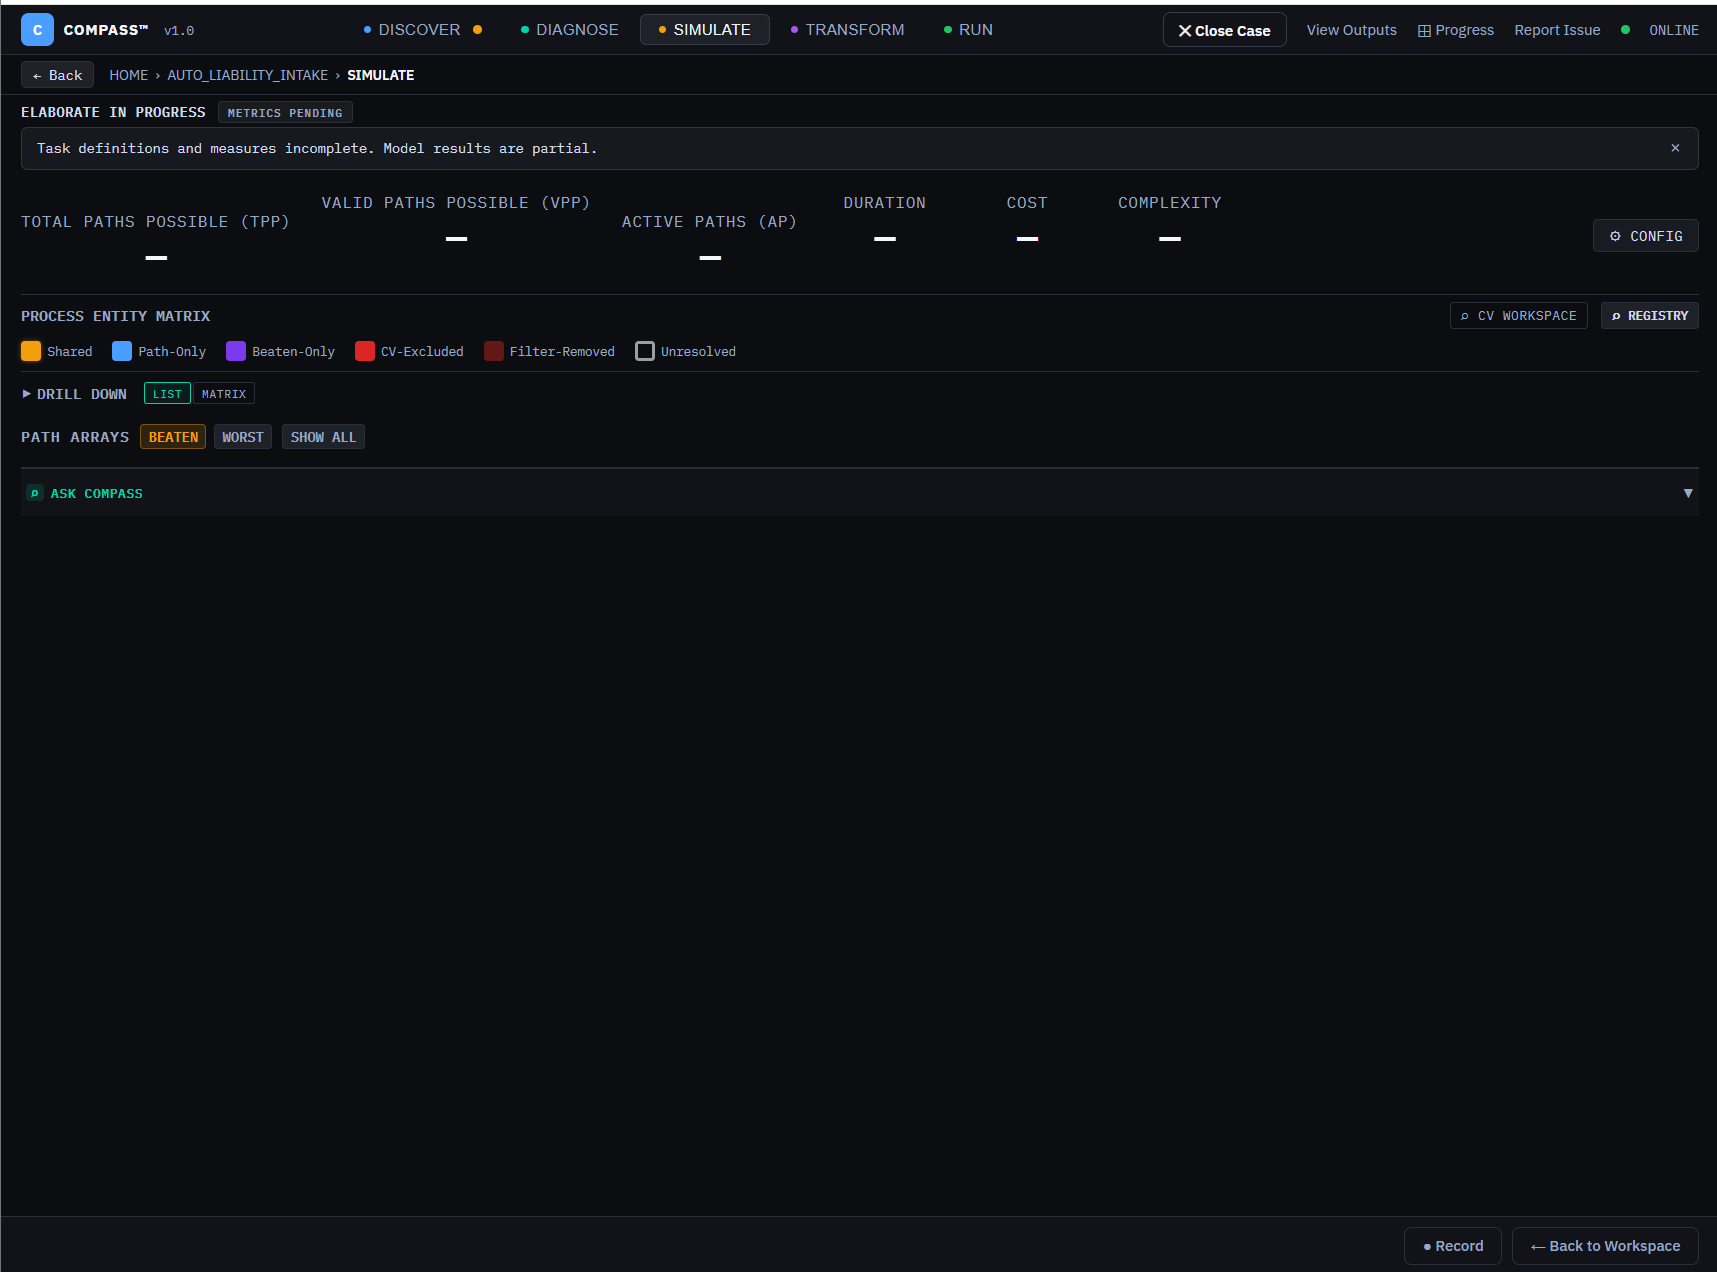This screenshot has height=1272, width=1717.
Task: Select the SIMULATE stage tab
Action: [x=705, y=30]
